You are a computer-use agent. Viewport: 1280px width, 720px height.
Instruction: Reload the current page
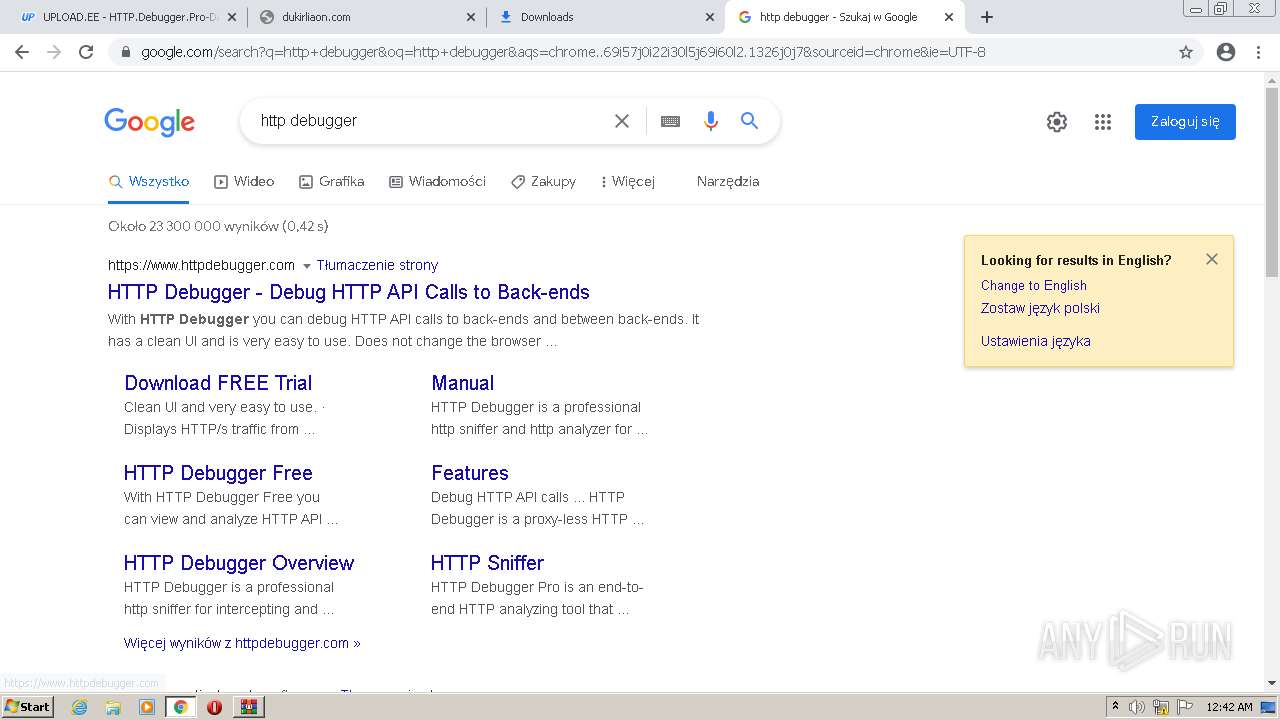click(86, 52)
